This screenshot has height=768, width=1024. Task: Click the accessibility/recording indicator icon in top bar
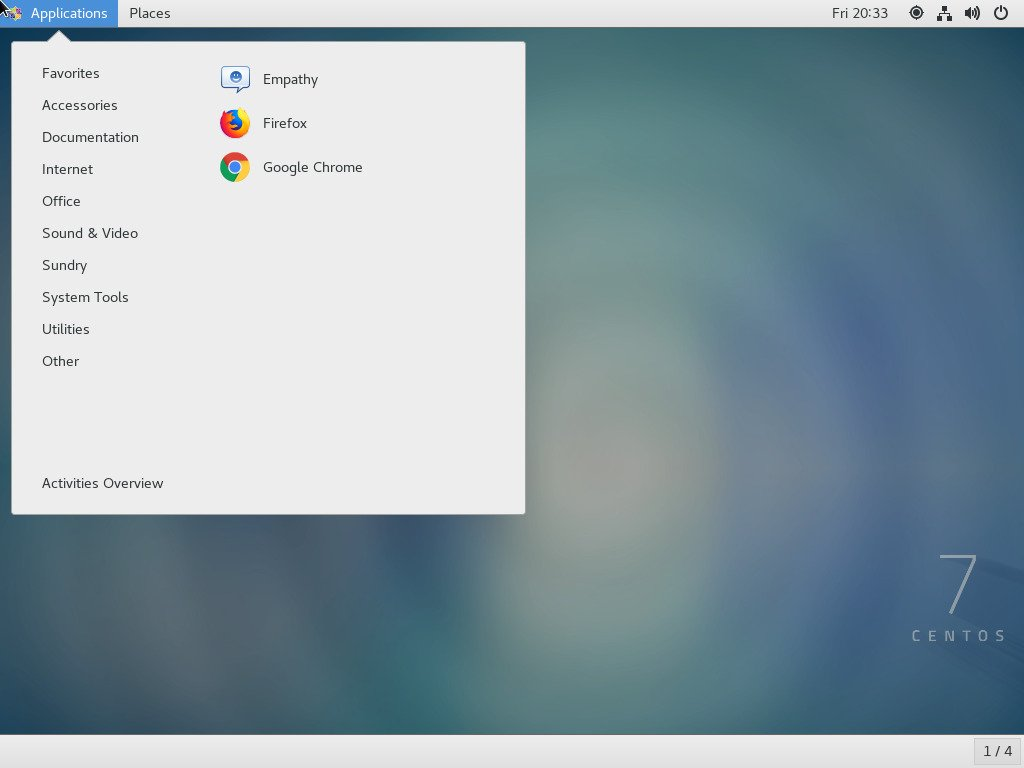pyautogui.click(x=916, y=13)
